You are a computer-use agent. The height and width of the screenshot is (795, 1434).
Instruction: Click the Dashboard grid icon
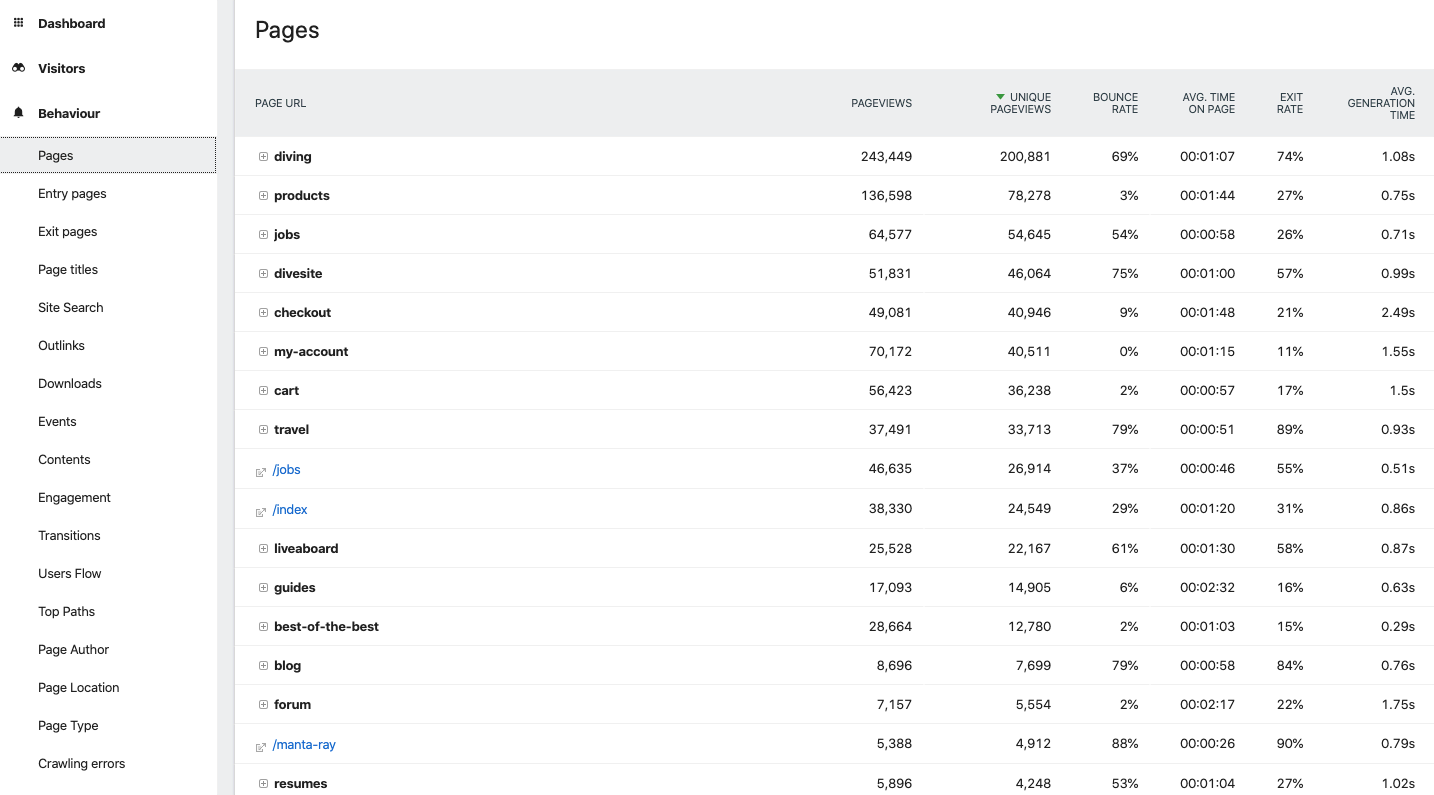[18, 23]
